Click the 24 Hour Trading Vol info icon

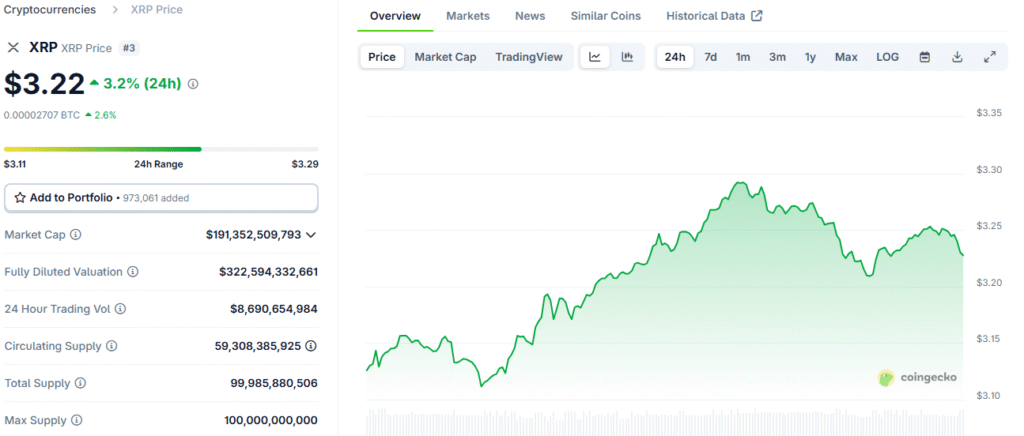120,309
